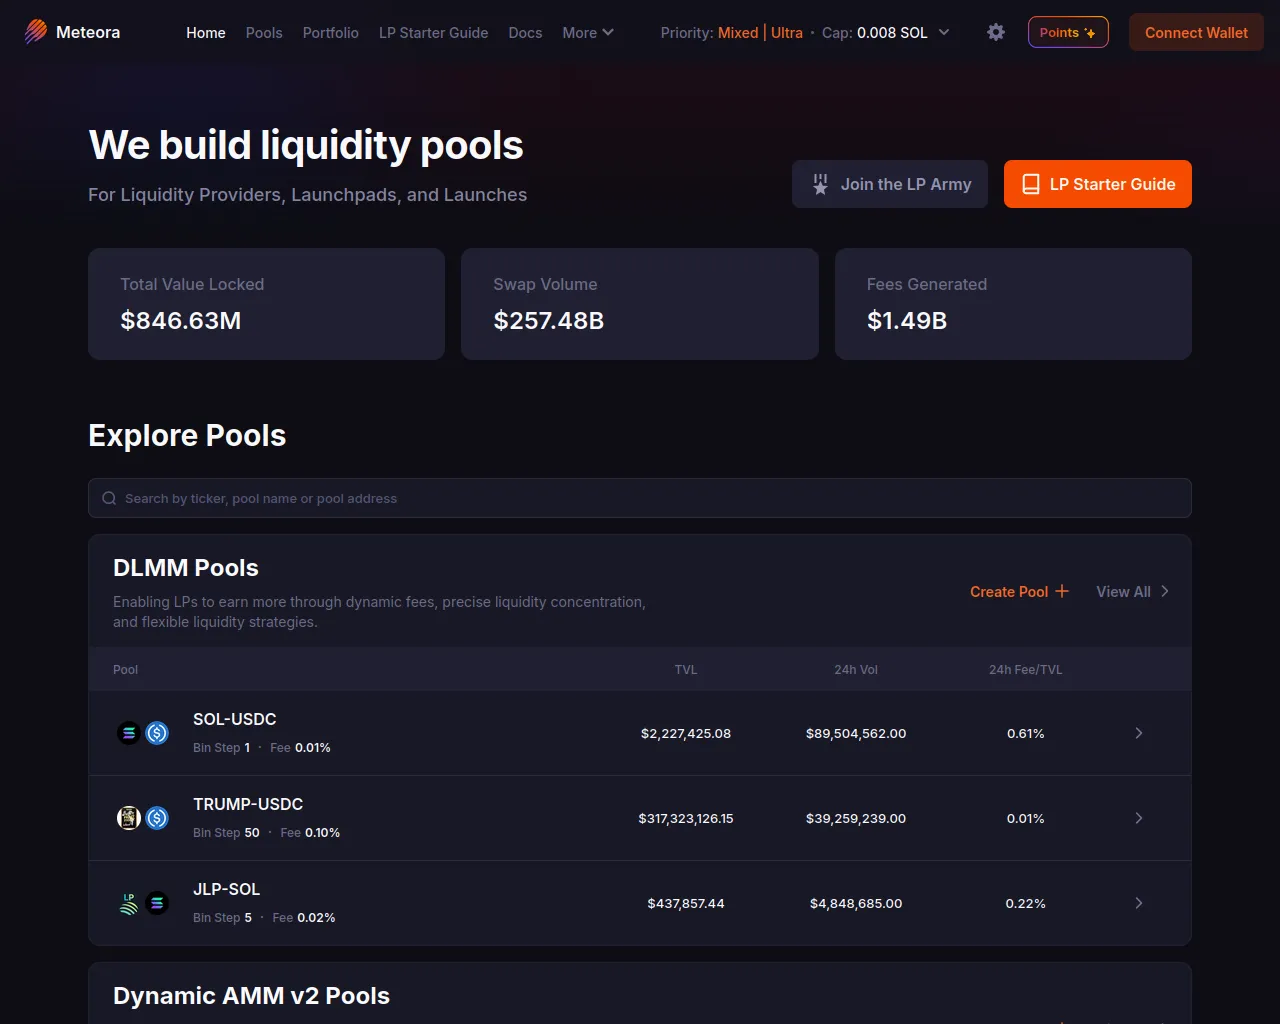Click the medal icon on Join LP Army
Screen dimensions: 1280x1024
pos(820,184)
